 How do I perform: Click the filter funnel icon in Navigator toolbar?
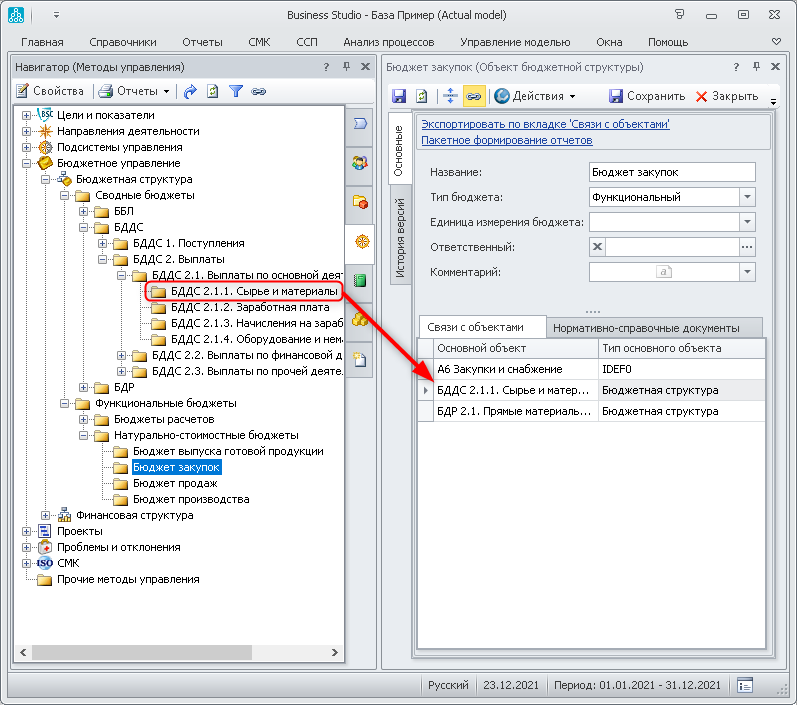[236, 91]
